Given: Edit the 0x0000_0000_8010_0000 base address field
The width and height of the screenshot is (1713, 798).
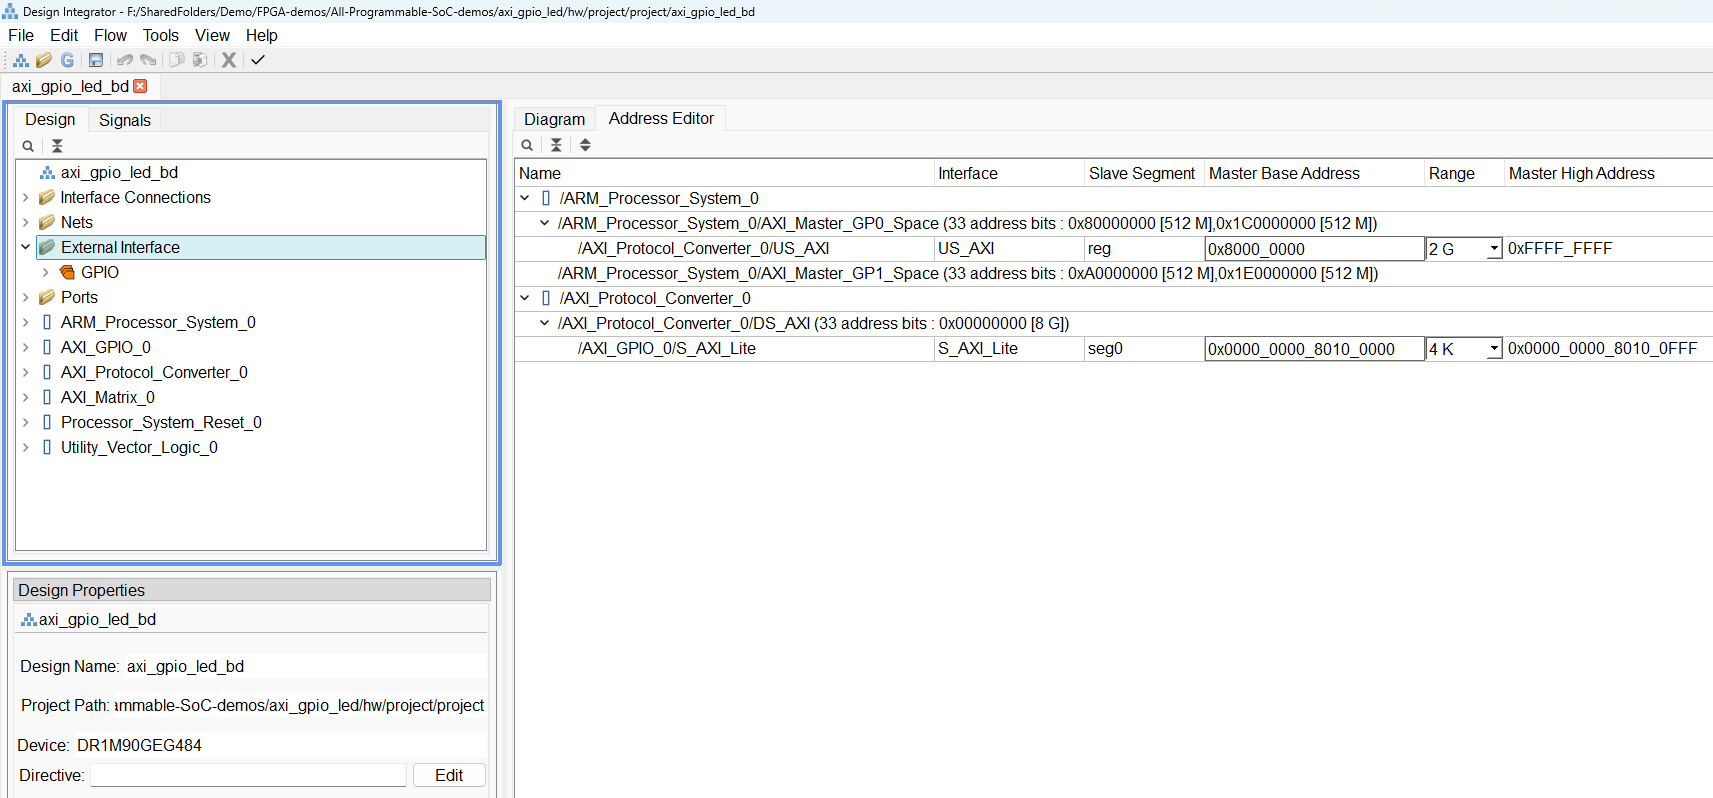Looking at the screenshot, I should tap(1314, 348).
